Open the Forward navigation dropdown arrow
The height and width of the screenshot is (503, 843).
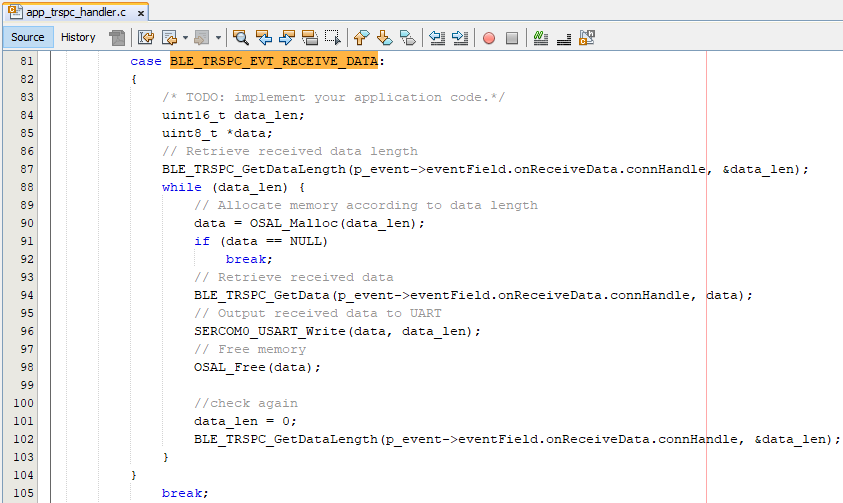click(x=219, y=38)
